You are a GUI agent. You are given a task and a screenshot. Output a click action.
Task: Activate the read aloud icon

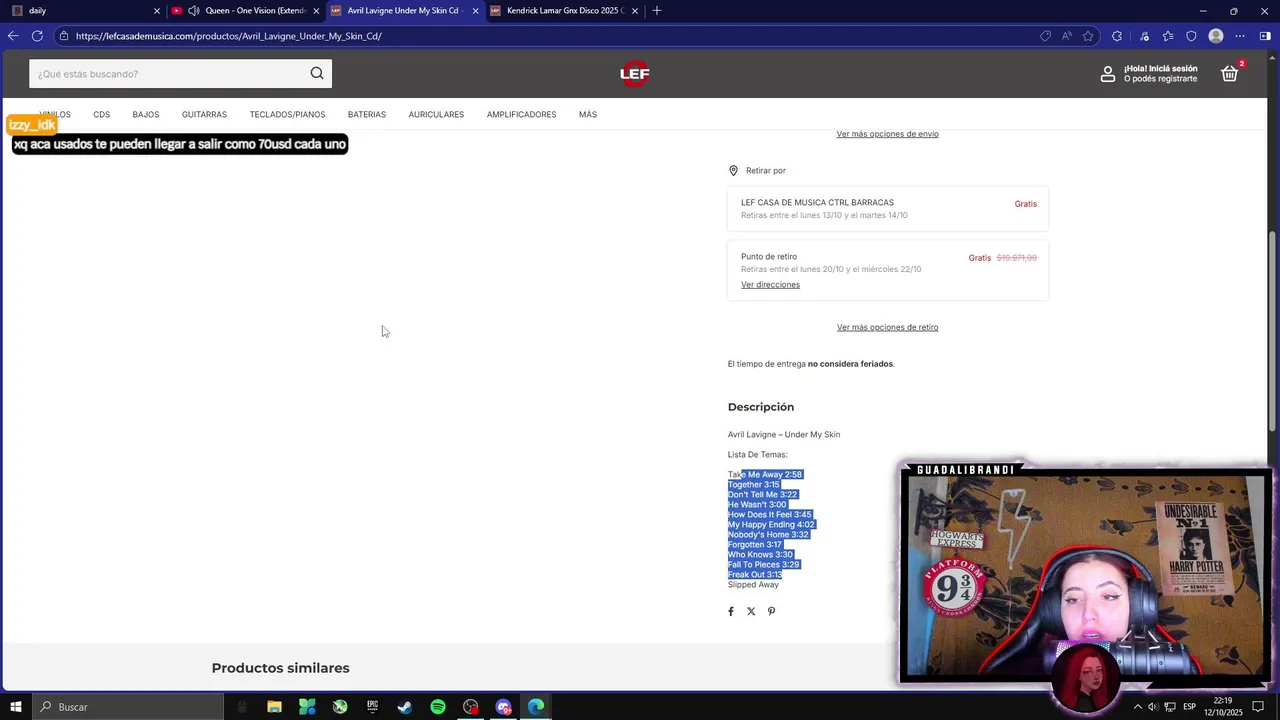[x=1067, y=36]
